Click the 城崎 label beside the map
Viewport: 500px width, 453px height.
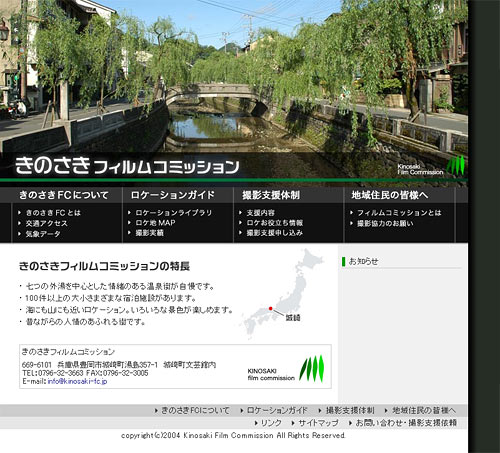(293, 318)
